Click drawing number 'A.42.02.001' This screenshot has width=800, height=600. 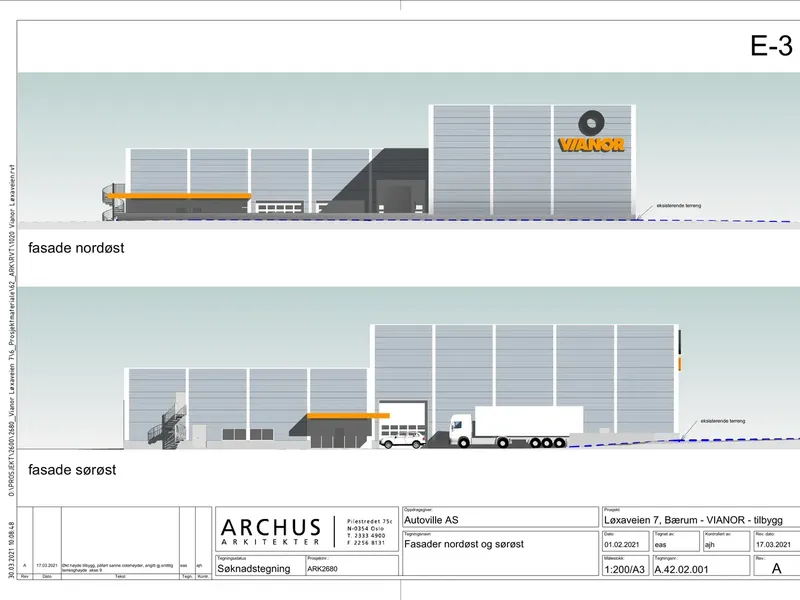(681, 569)
